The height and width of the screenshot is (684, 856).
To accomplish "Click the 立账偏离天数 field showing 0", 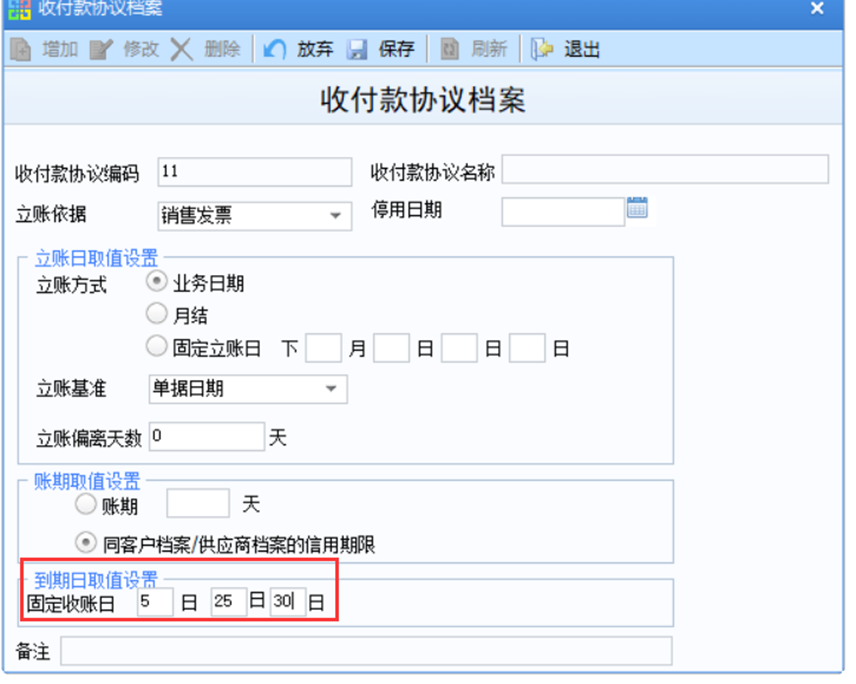I will (x=207, y=436).
